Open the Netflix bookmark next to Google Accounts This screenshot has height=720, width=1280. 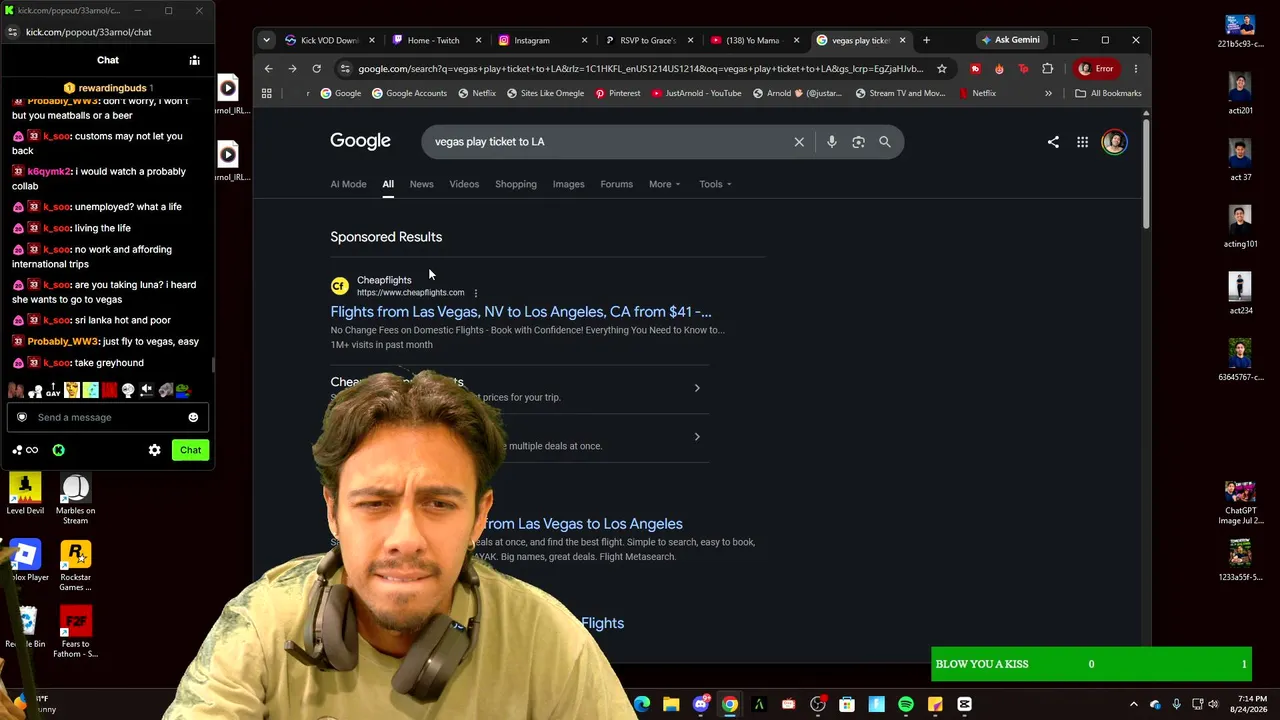click(476, 93)
